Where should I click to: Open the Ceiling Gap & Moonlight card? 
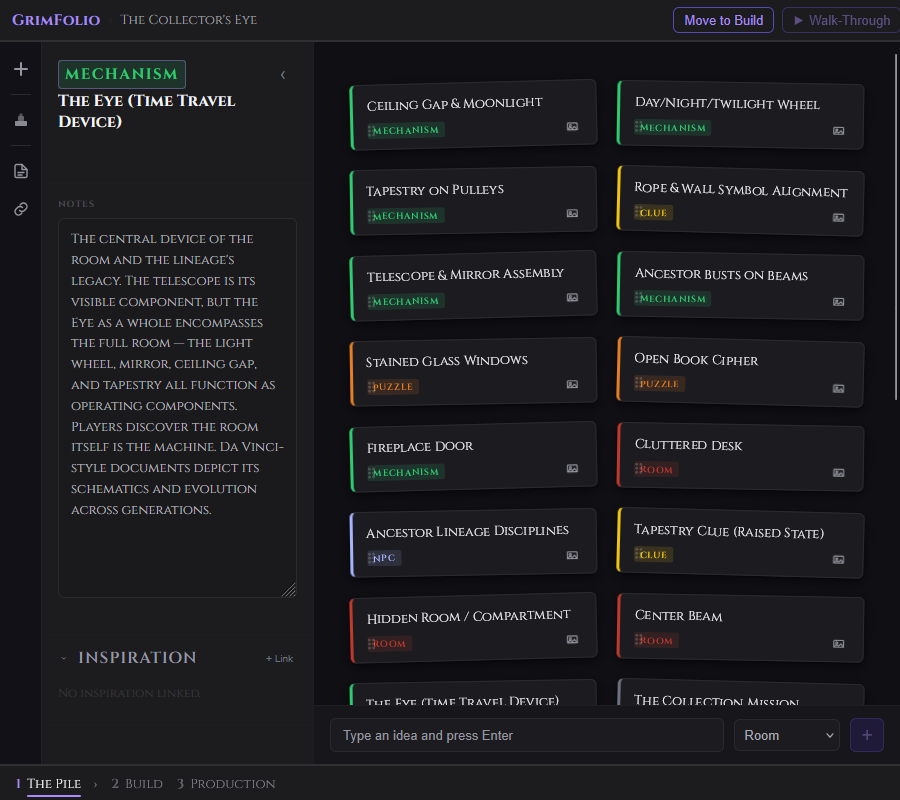click(474, 115)
